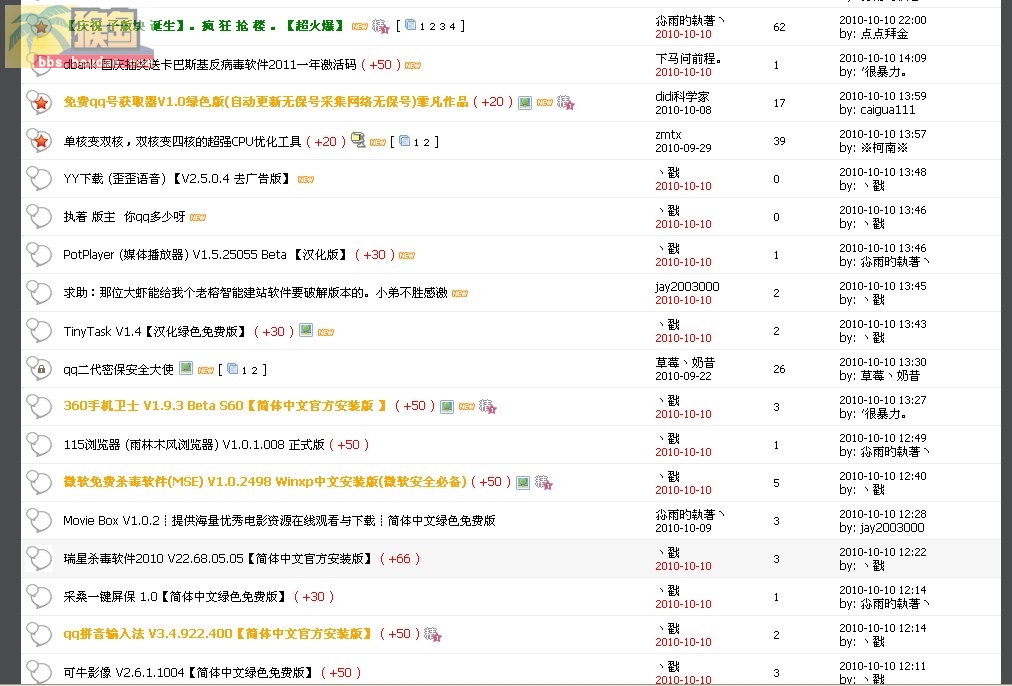1012x686 pixels.
Task: Open 瑞星杀毒软件2010 thread
Action: tap(218, 558)
